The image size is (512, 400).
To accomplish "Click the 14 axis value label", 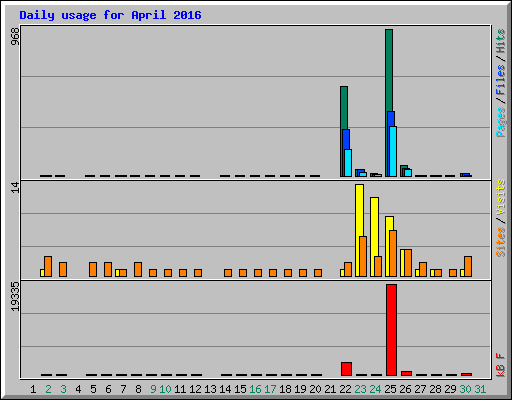I will pyautogui.click(x=15, y=187).
